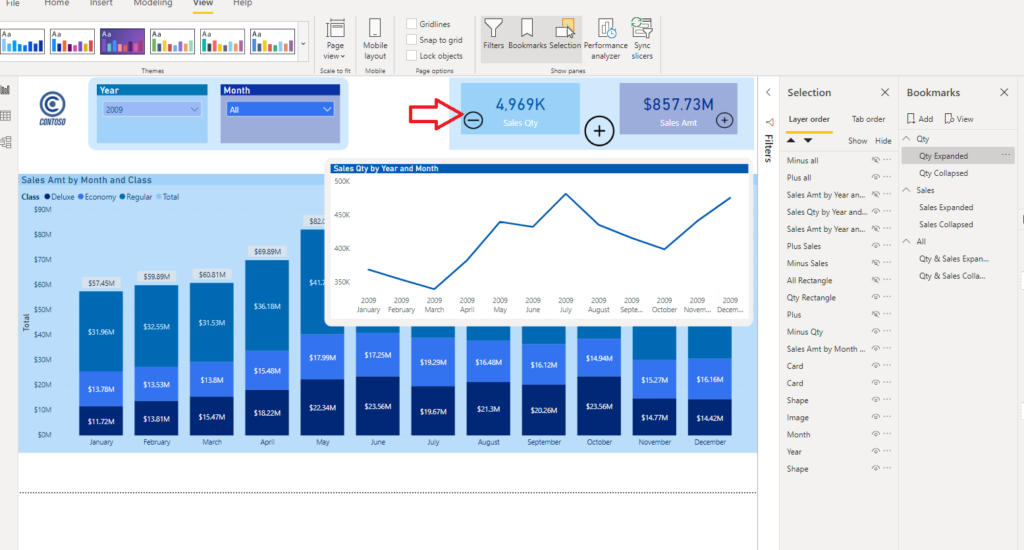Toggle visibility of Qty Rectangle layer
Image resolution: width=1024 pixels, height=550 pixels.
pos(875,297)
